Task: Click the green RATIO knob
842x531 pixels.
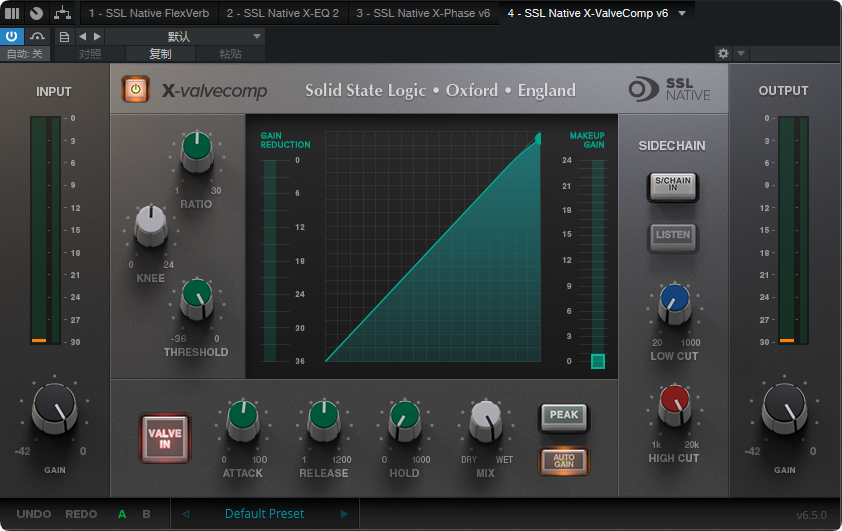Action: click(x=197, y=150)
